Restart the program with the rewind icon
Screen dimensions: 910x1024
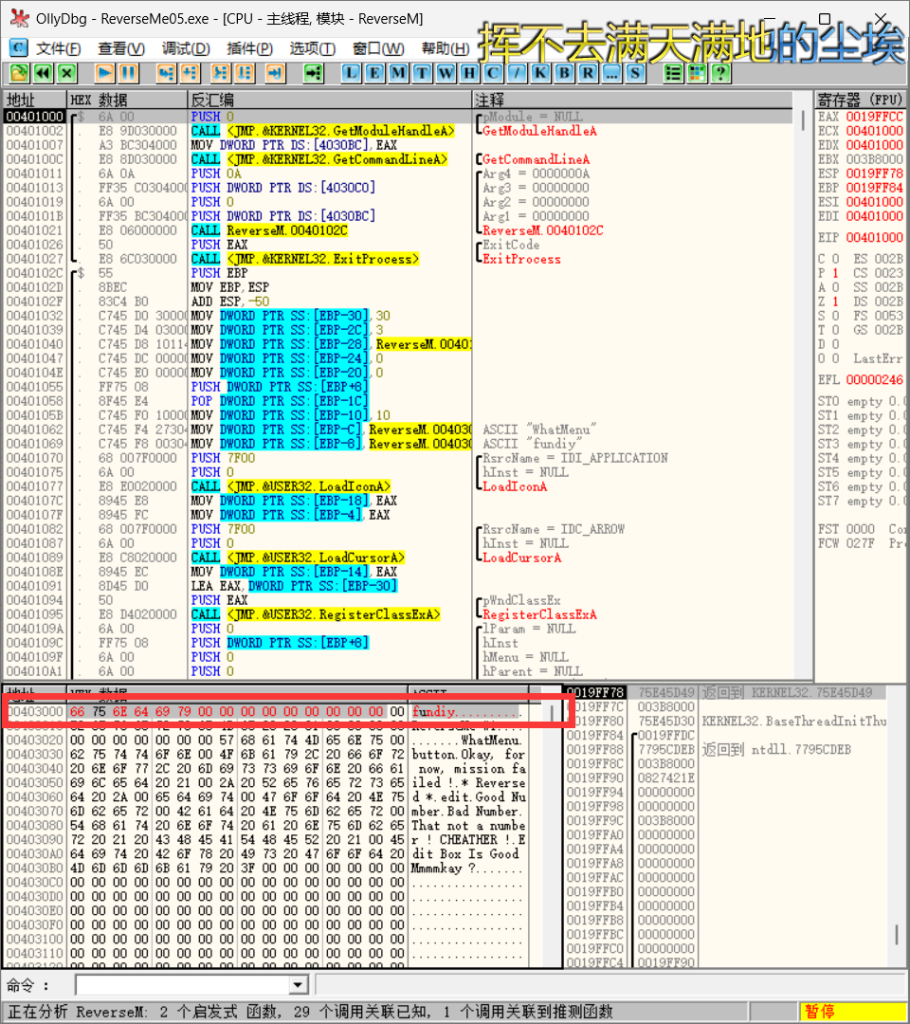coord(43,73)
